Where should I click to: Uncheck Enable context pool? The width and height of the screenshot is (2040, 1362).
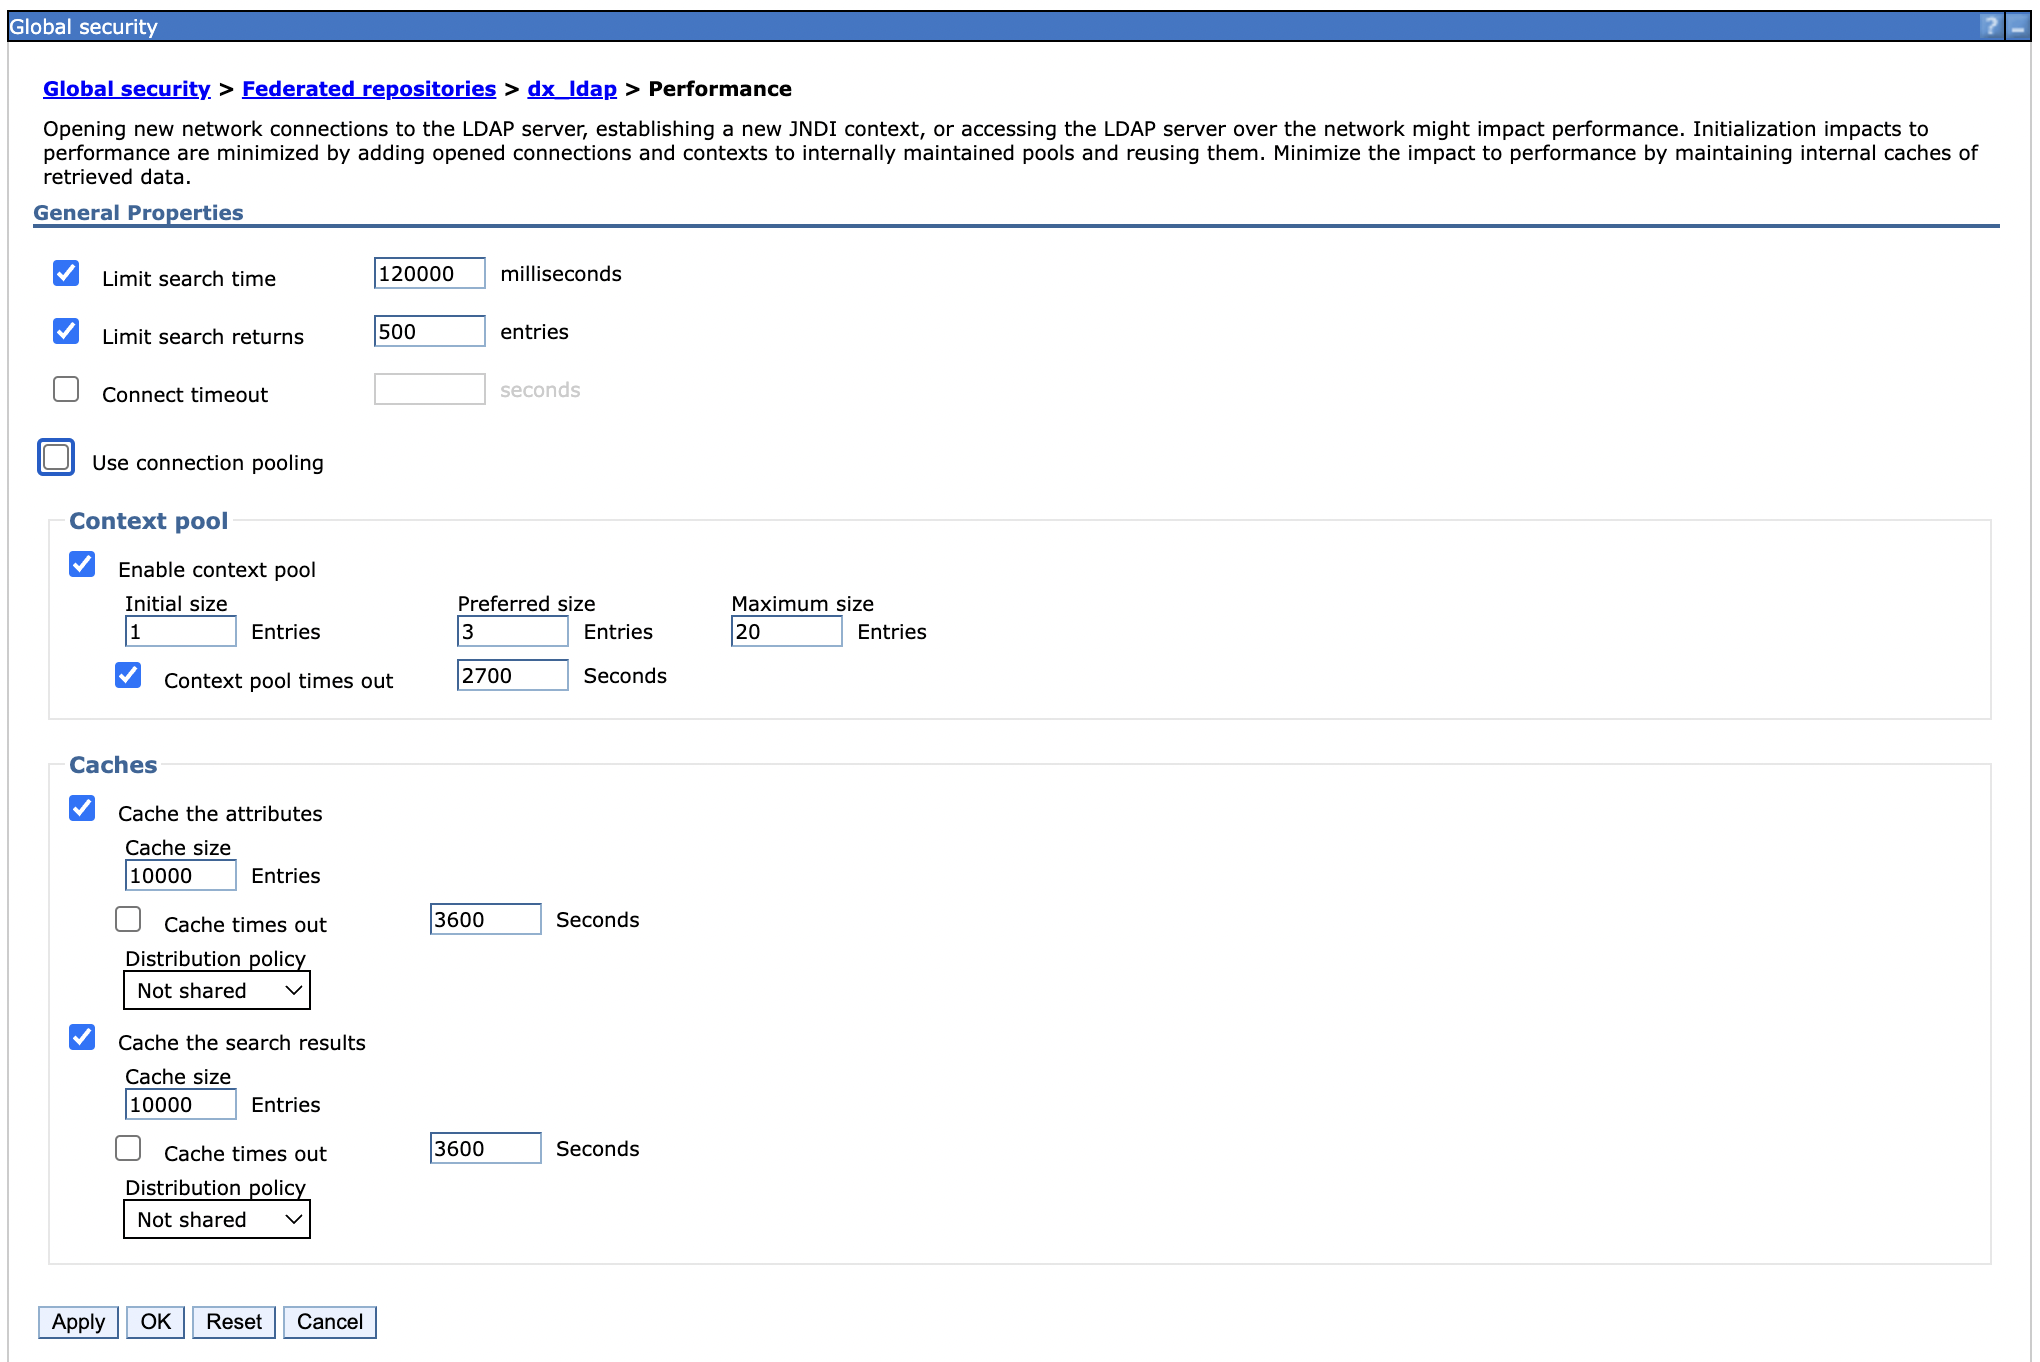click(82, 564)
